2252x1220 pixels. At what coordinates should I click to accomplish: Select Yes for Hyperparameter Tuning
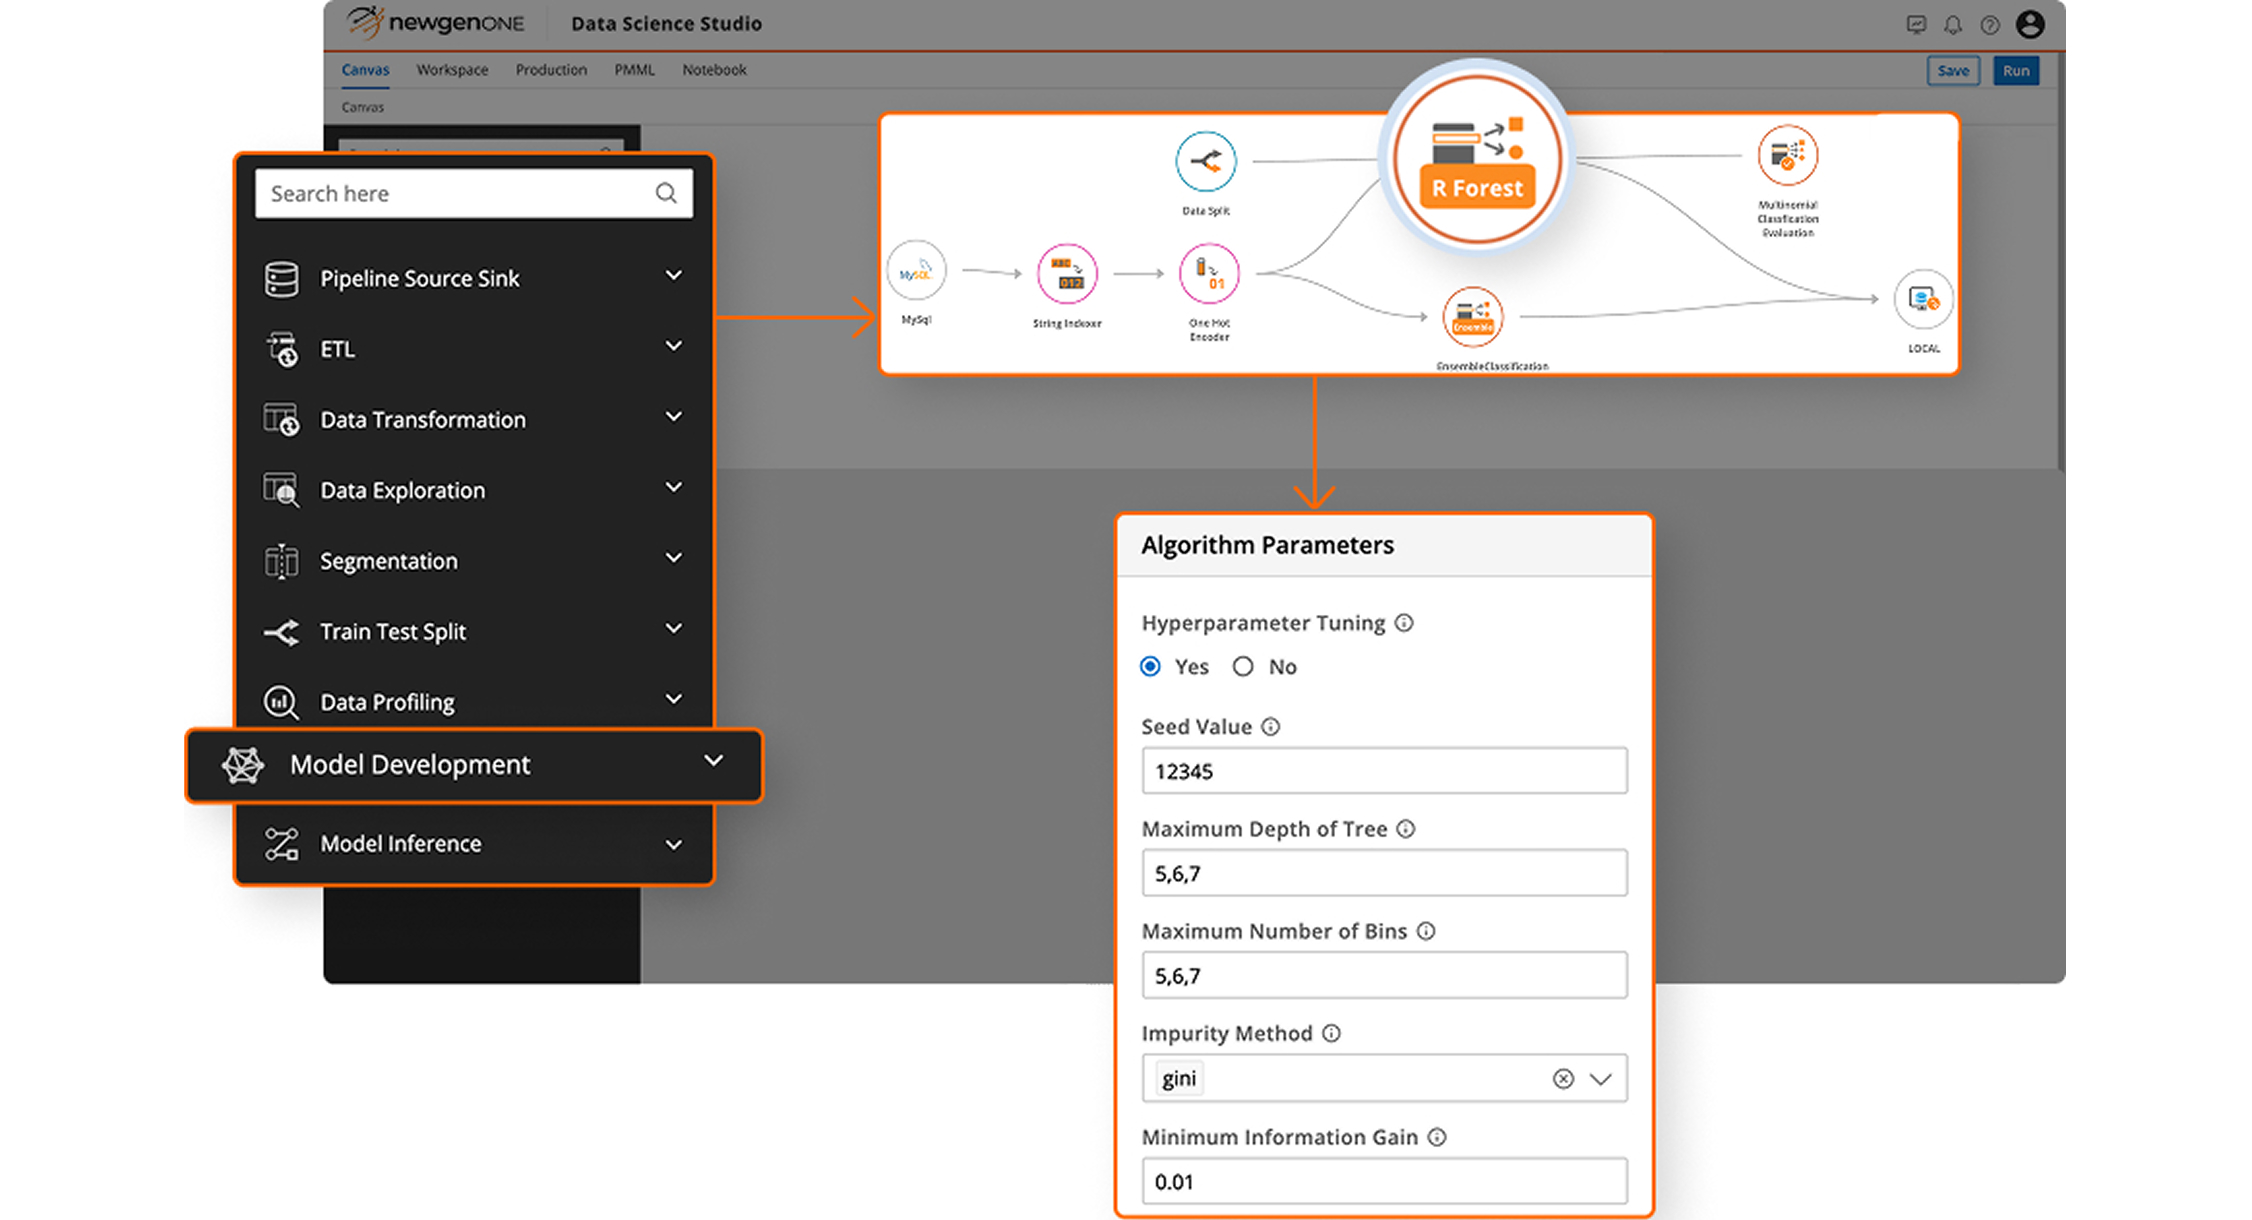pyautogui.click(x=1151, y=667)
